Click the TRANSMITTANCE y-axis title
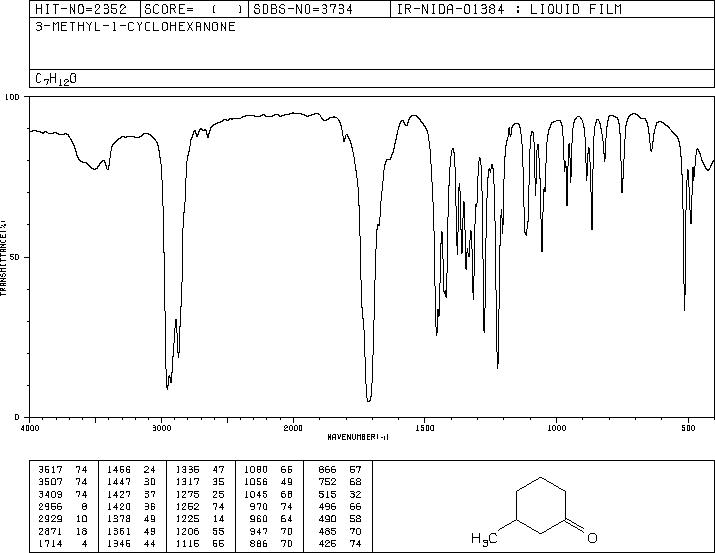This screenshot has width=715, height=553. (x=3, y=258)
